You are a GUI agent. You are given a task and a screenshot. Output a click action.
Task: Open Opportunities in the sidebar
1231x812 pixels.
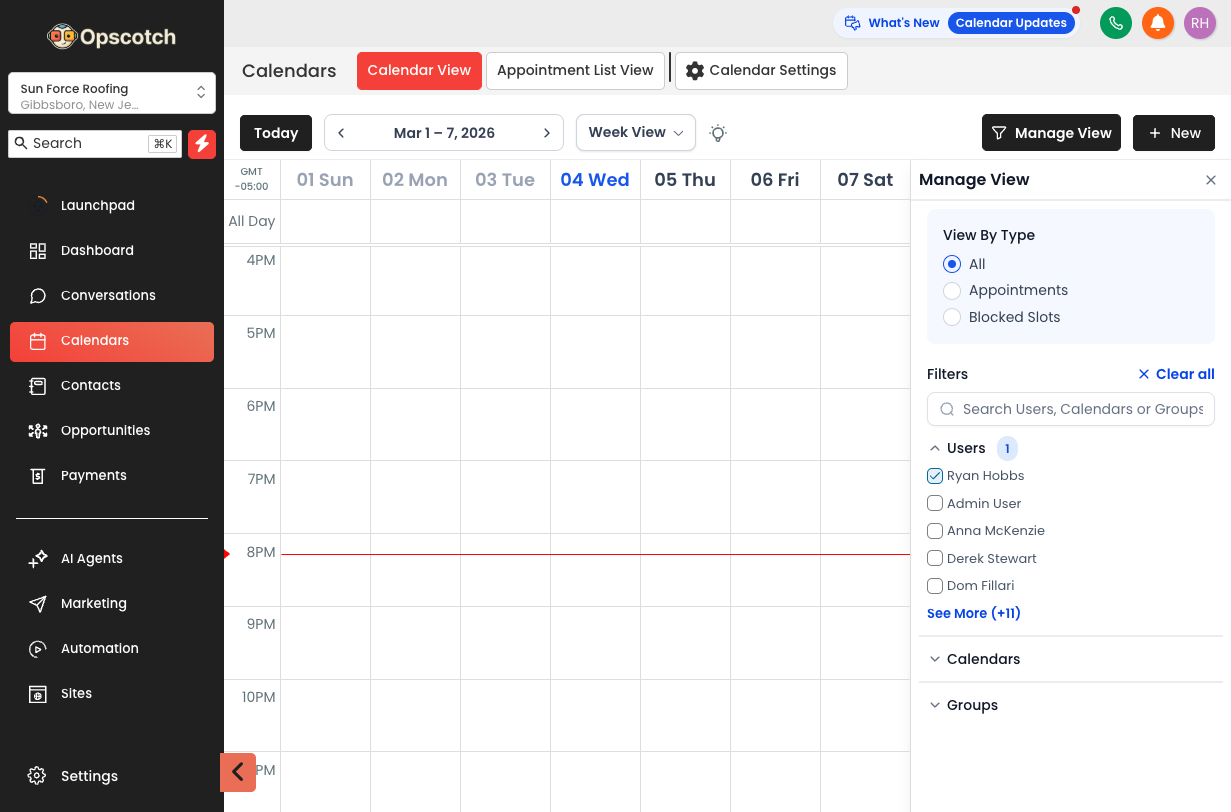(105, 431)
